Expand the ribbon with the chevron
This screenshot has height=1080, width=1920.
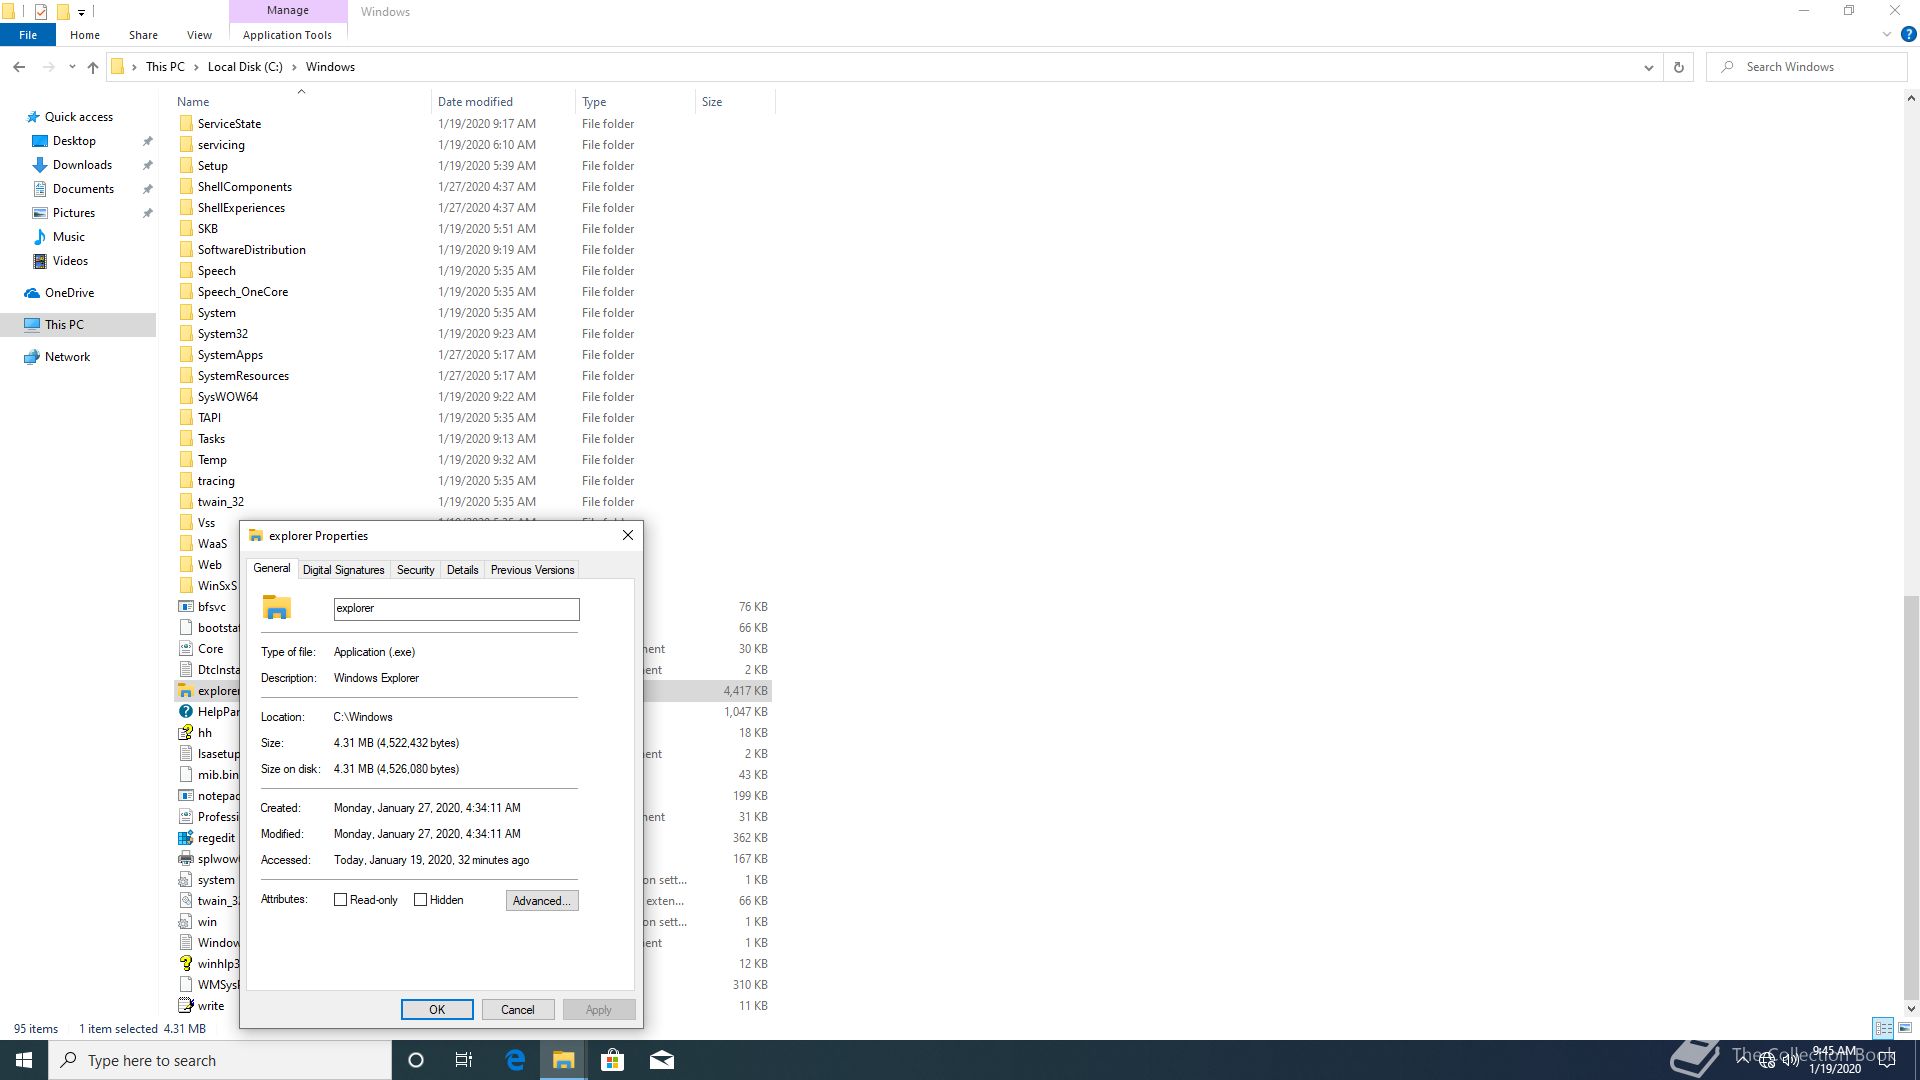[1887, 34]
